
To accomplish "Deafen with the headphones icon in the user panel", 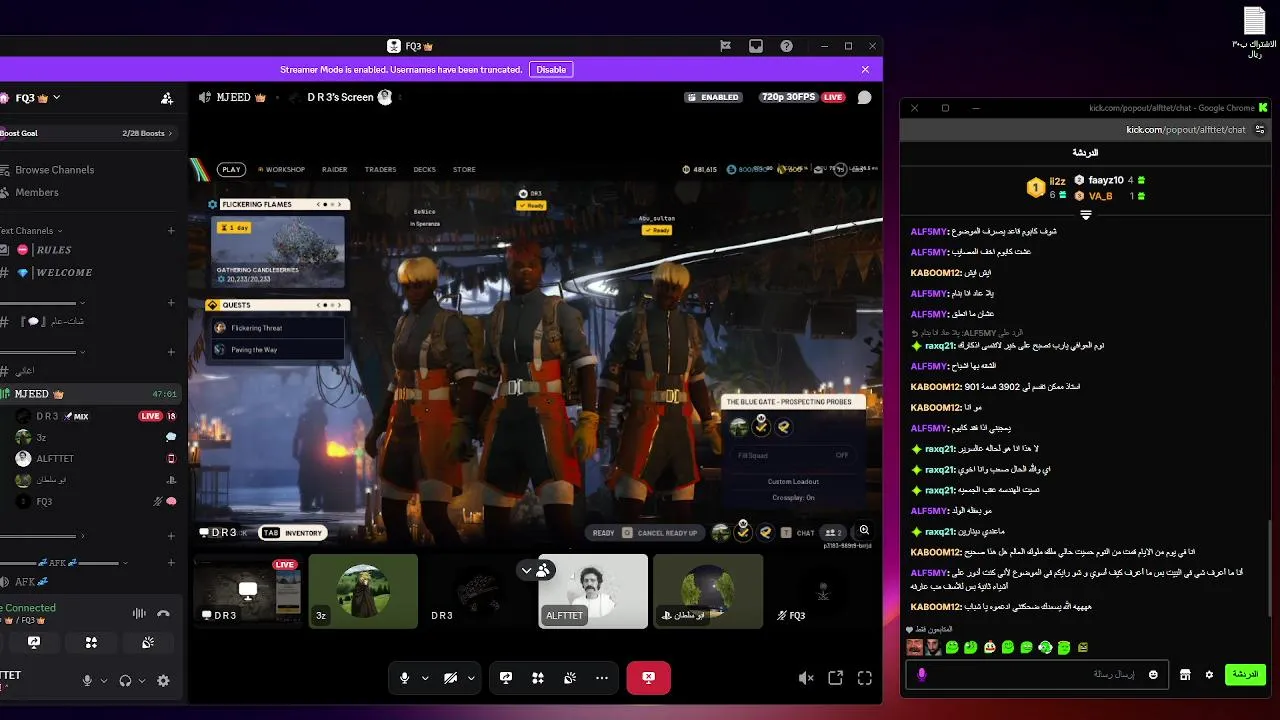I will coord(125,680).
